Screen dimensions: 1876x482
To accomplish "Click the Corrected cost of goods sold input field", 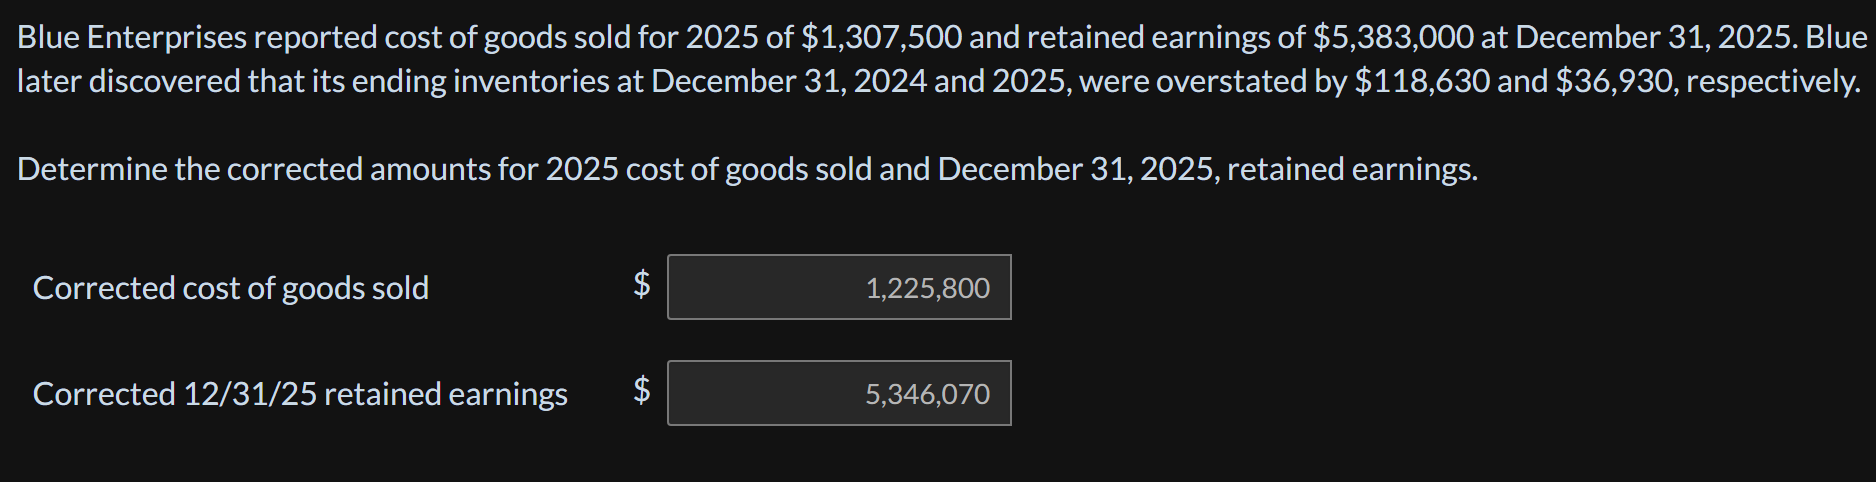I will pyautogui.click(x=839, y=287).
